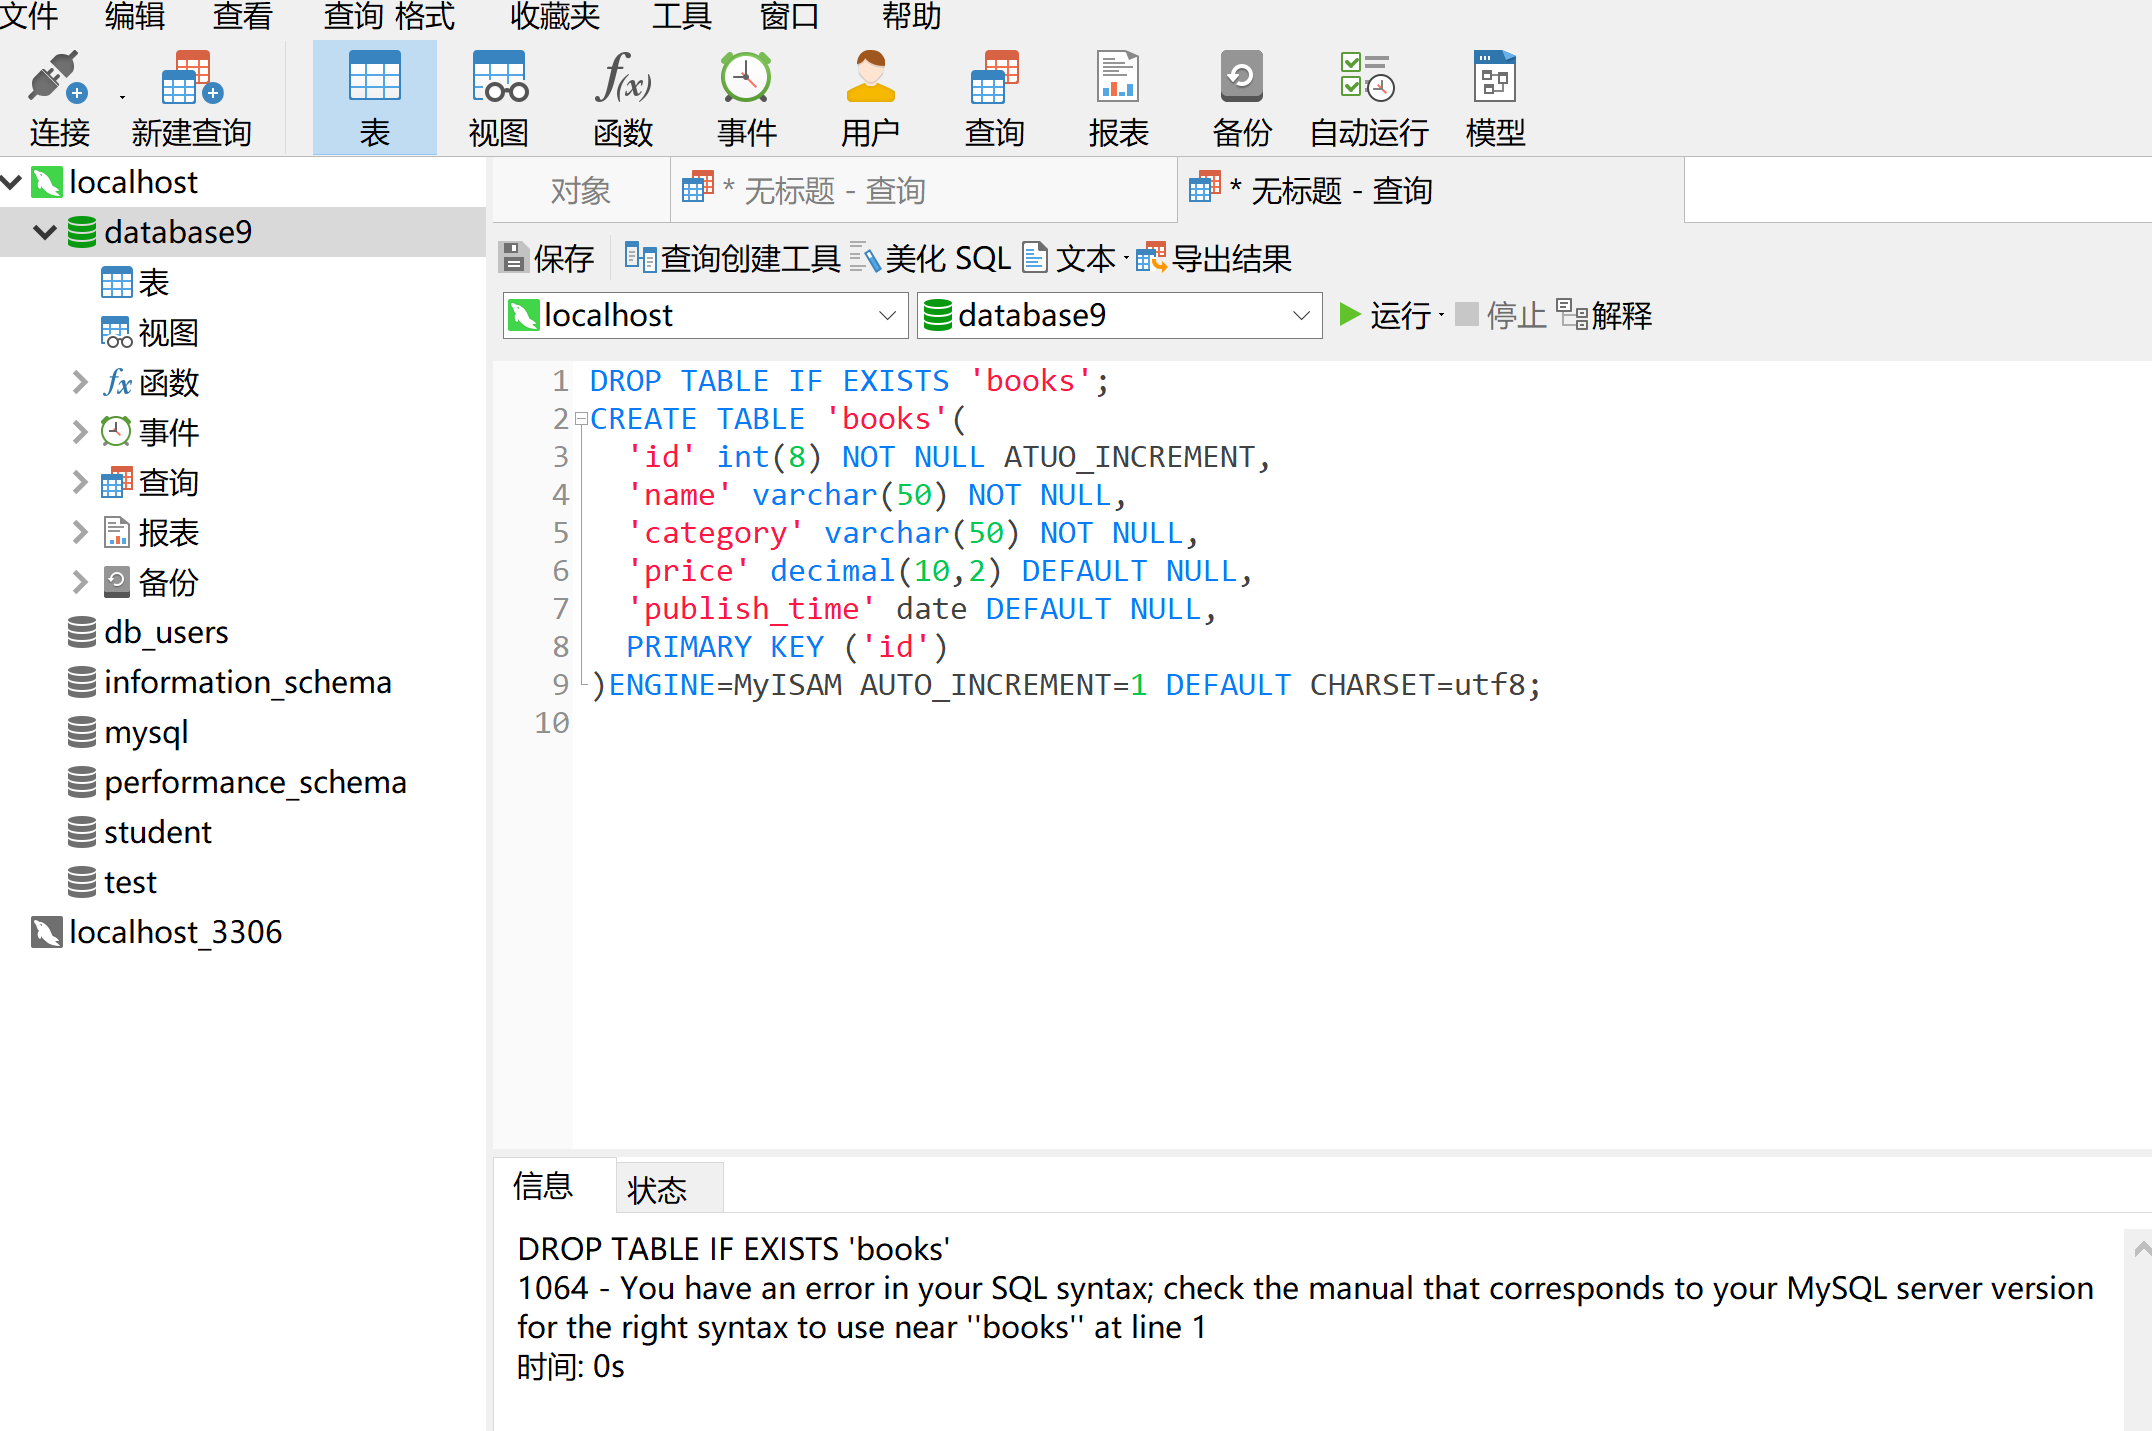This screenshot has width=2152, height=1431.
Task: Click the Stop (停止) button
Action: (1500, 316)
